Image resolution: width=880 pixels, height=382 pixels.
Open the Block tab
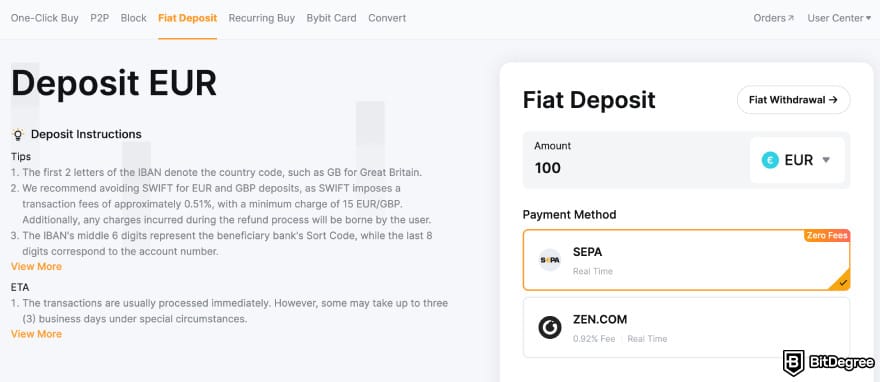tap(134, 18)
